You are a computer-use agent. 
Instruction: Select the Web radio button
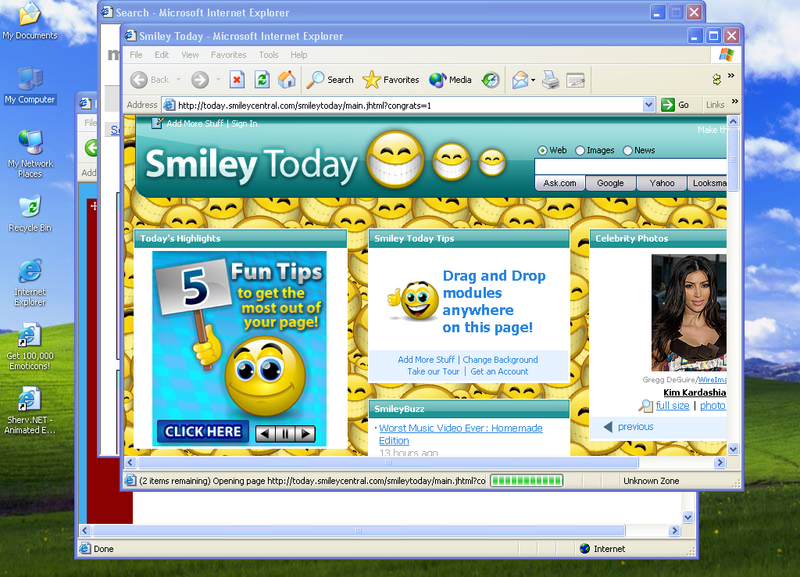coord(542,150)
